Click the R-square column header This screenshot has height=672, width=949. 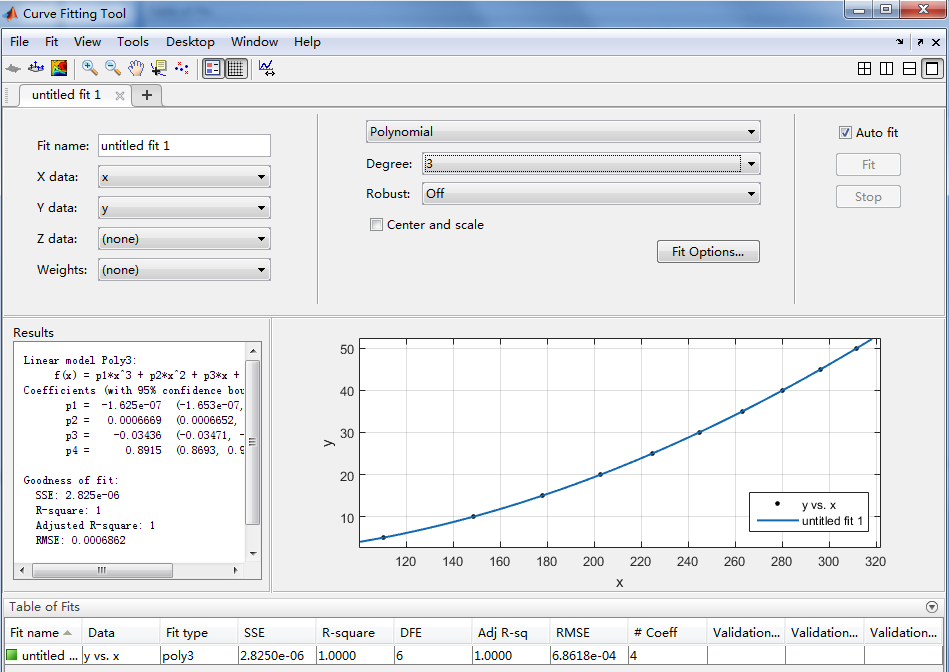[x=355, y=633]
